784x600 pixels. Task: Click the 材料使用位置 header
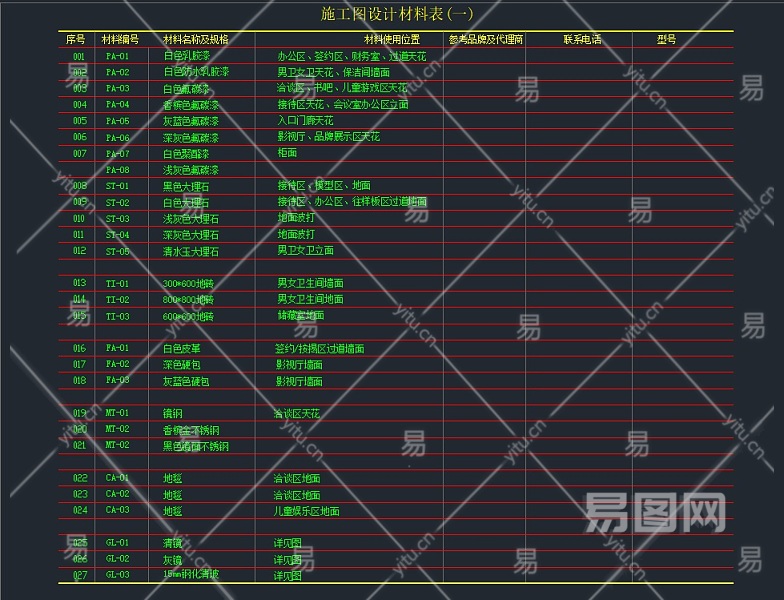point(392,40)
